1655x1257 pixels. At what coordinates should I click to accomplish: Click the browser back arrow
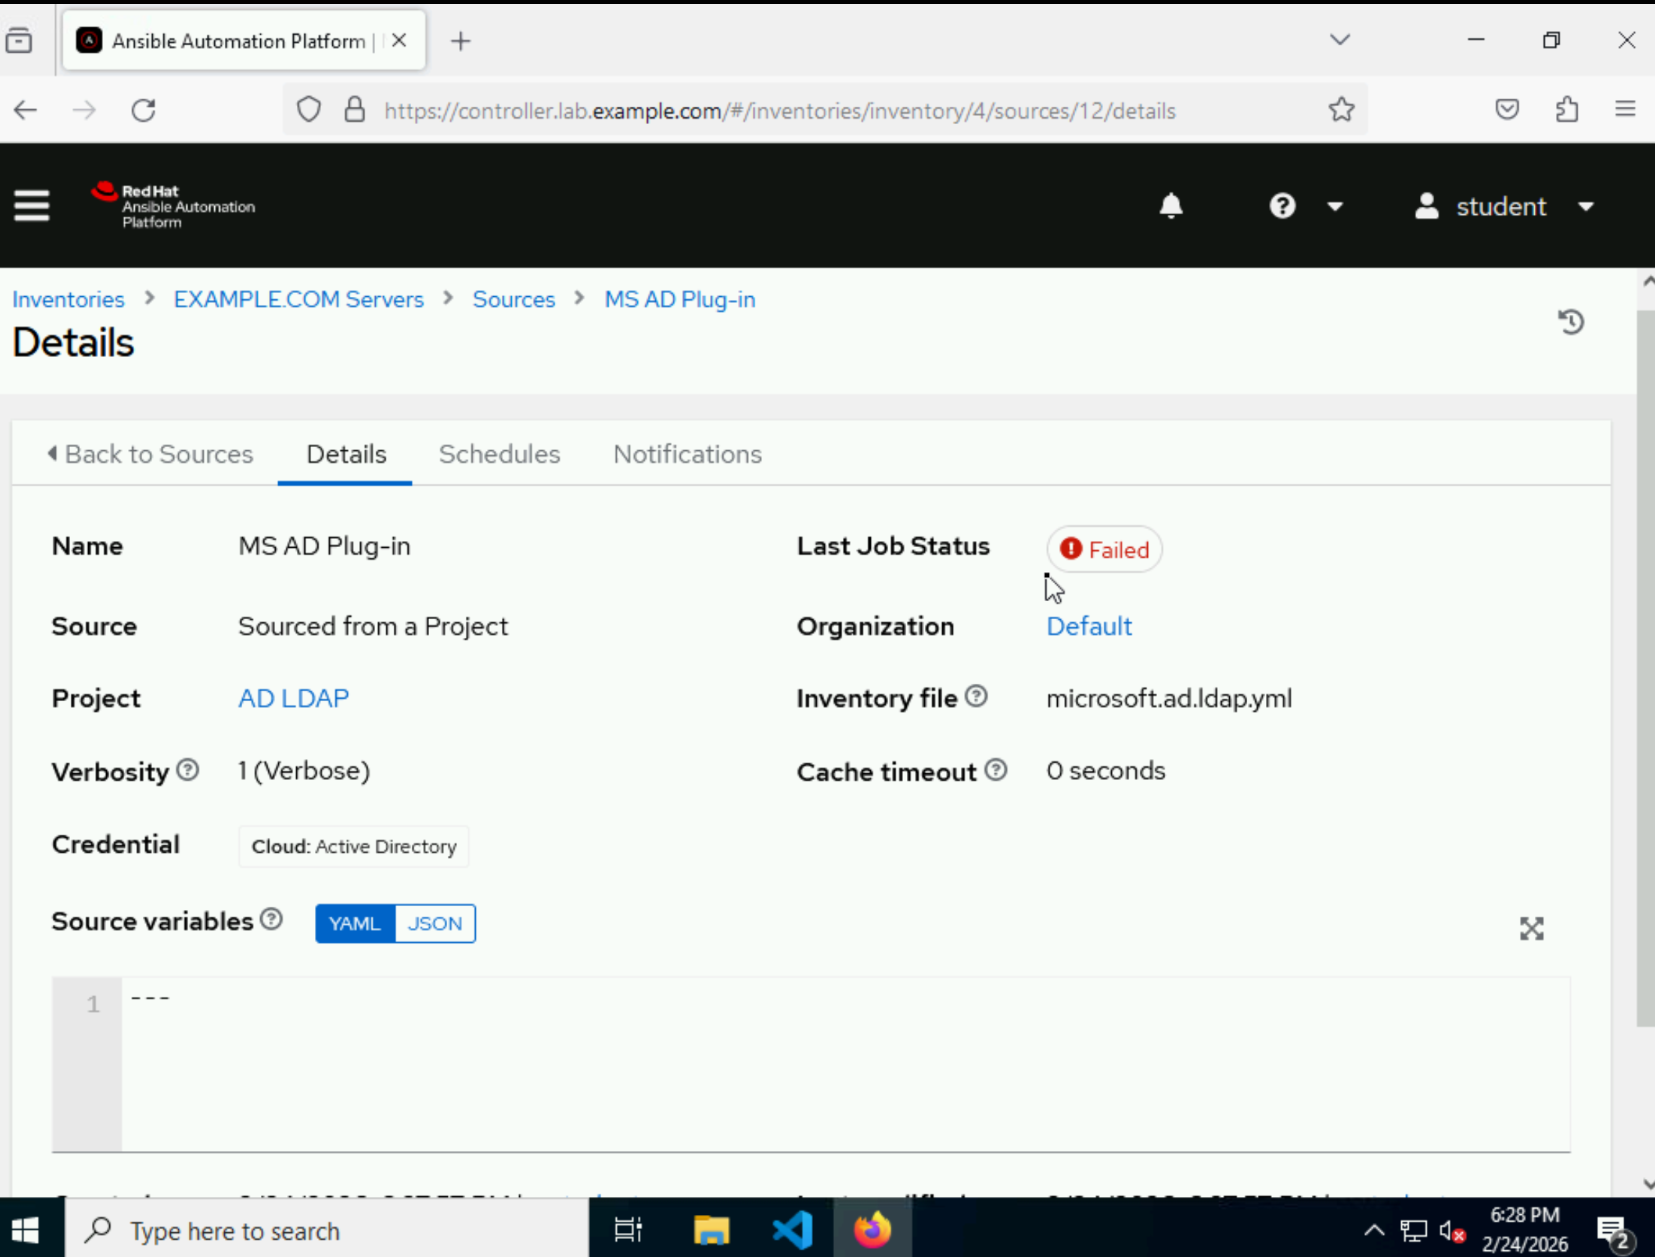pos(26,110)
